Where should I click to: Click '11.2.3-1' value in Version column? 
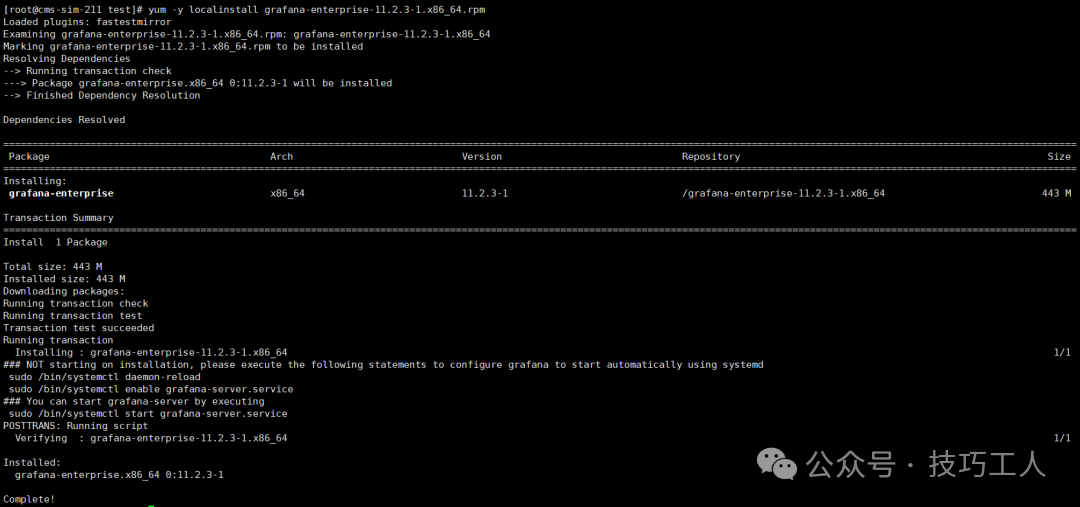[x=485, y=194]
